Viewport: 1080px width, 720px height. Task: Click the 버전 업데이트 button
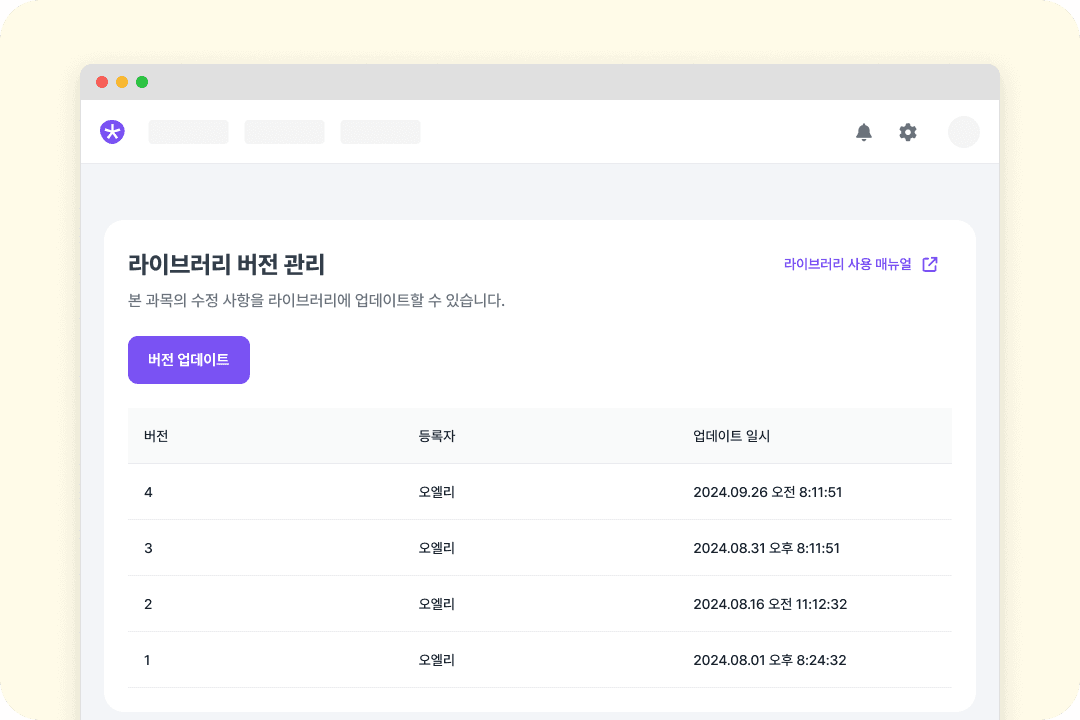pyautogui.click(x=189, y=360)
